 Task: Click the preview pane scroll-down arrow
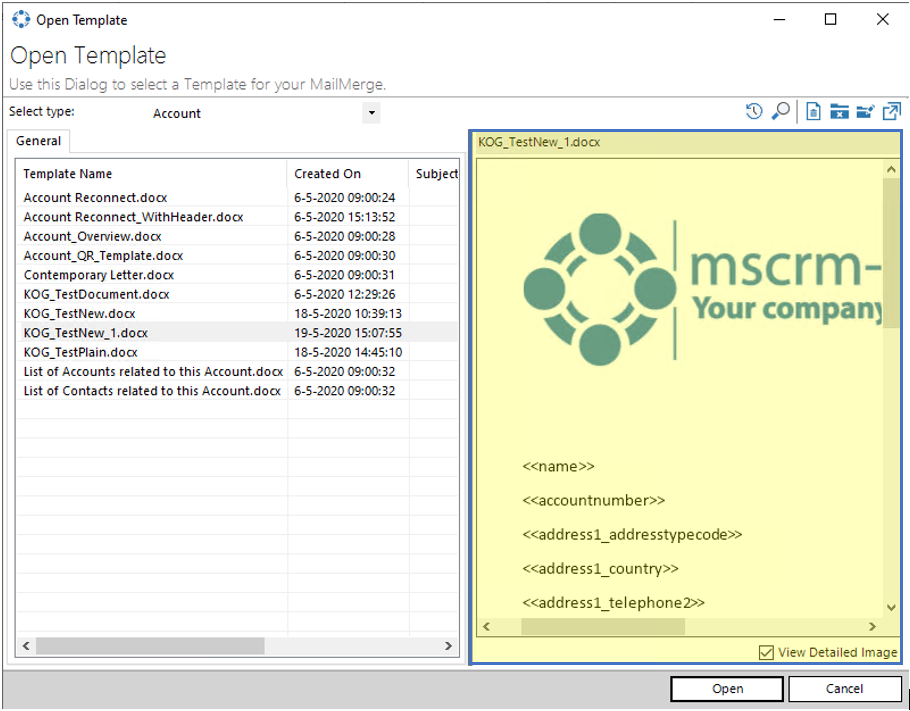click(x=891, y=608)
